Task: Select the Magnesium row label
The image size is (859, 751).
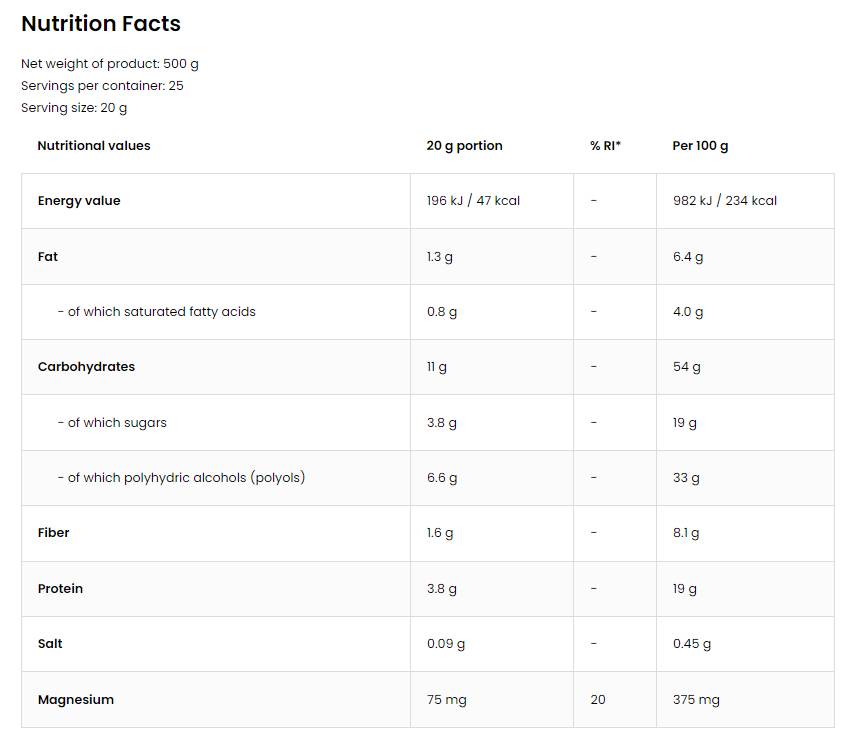Action: [x=76, y=700]
